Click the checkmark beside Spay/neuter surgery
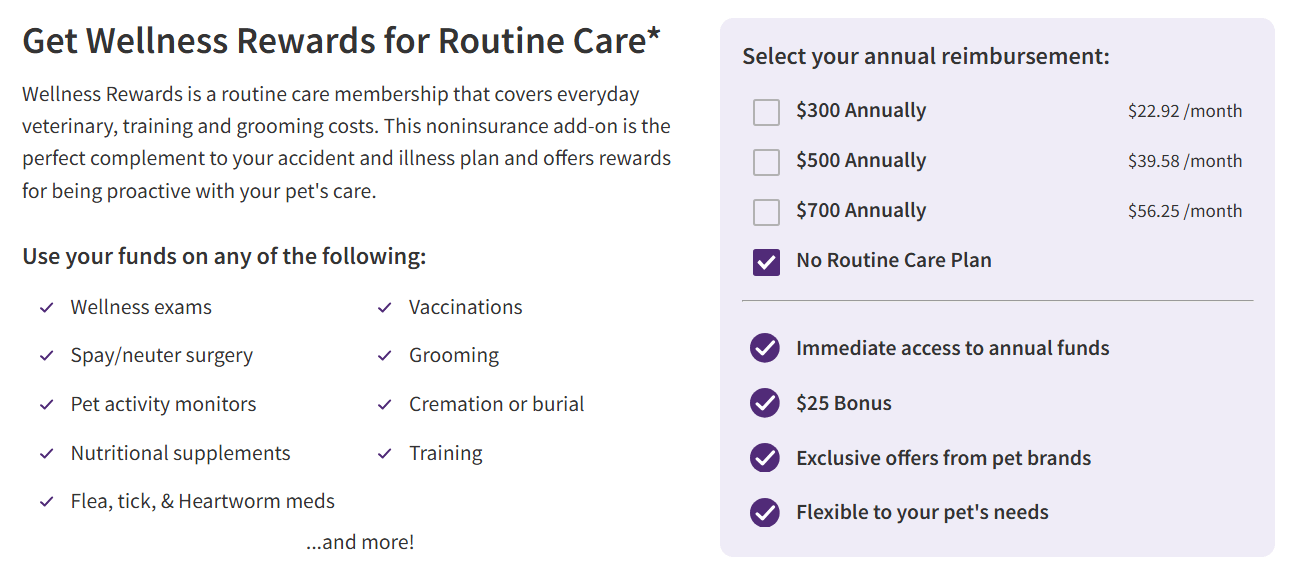This screenshot has height=568, width=1290. pos(46,356)
